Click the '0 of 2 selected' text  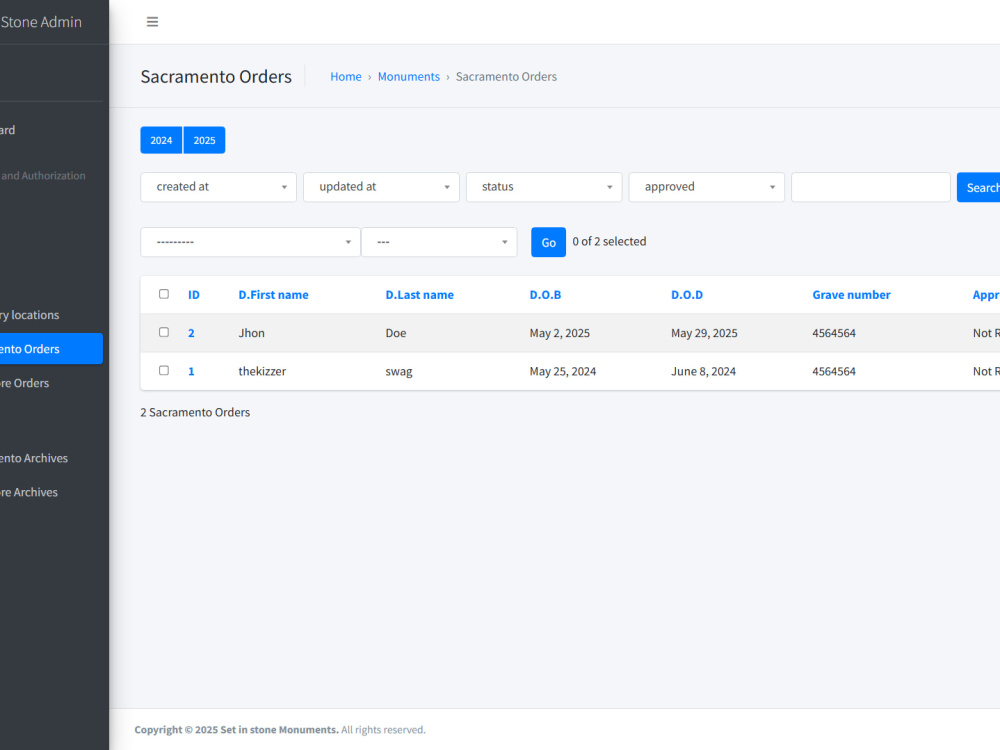(609, 241)
